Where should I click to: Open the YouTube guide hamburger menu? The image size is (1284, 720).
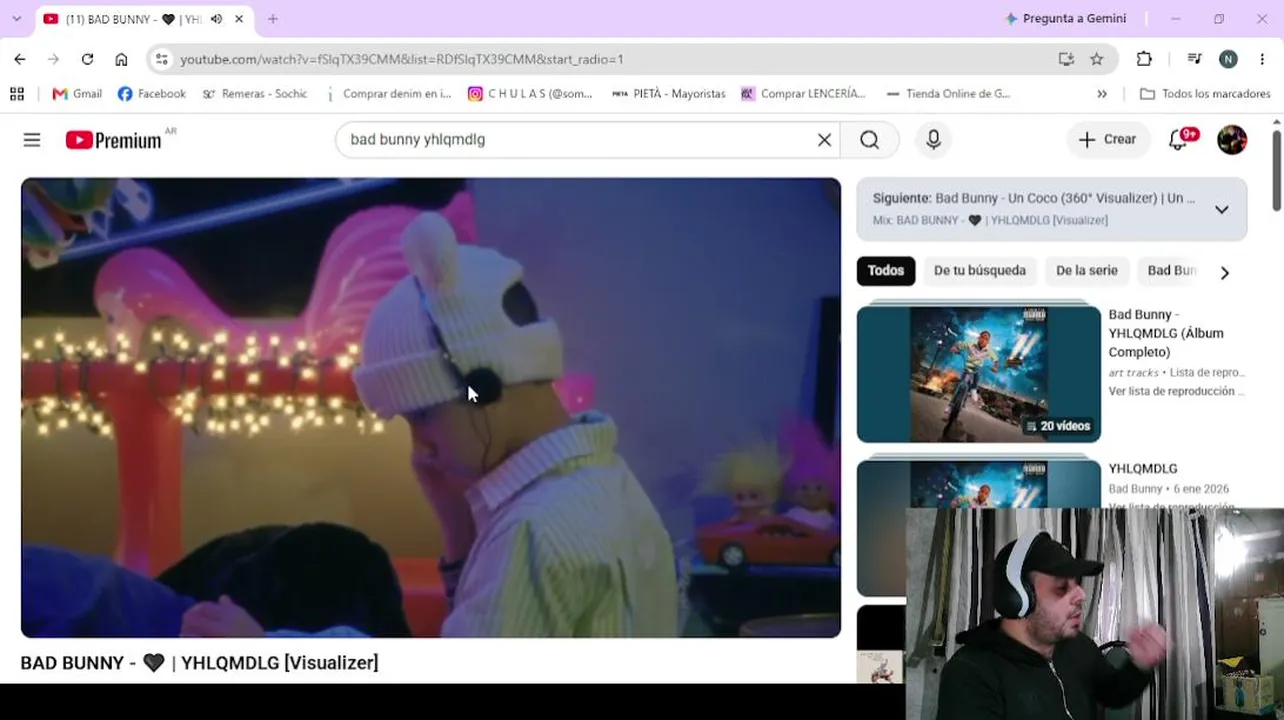[x=32, y=140]
